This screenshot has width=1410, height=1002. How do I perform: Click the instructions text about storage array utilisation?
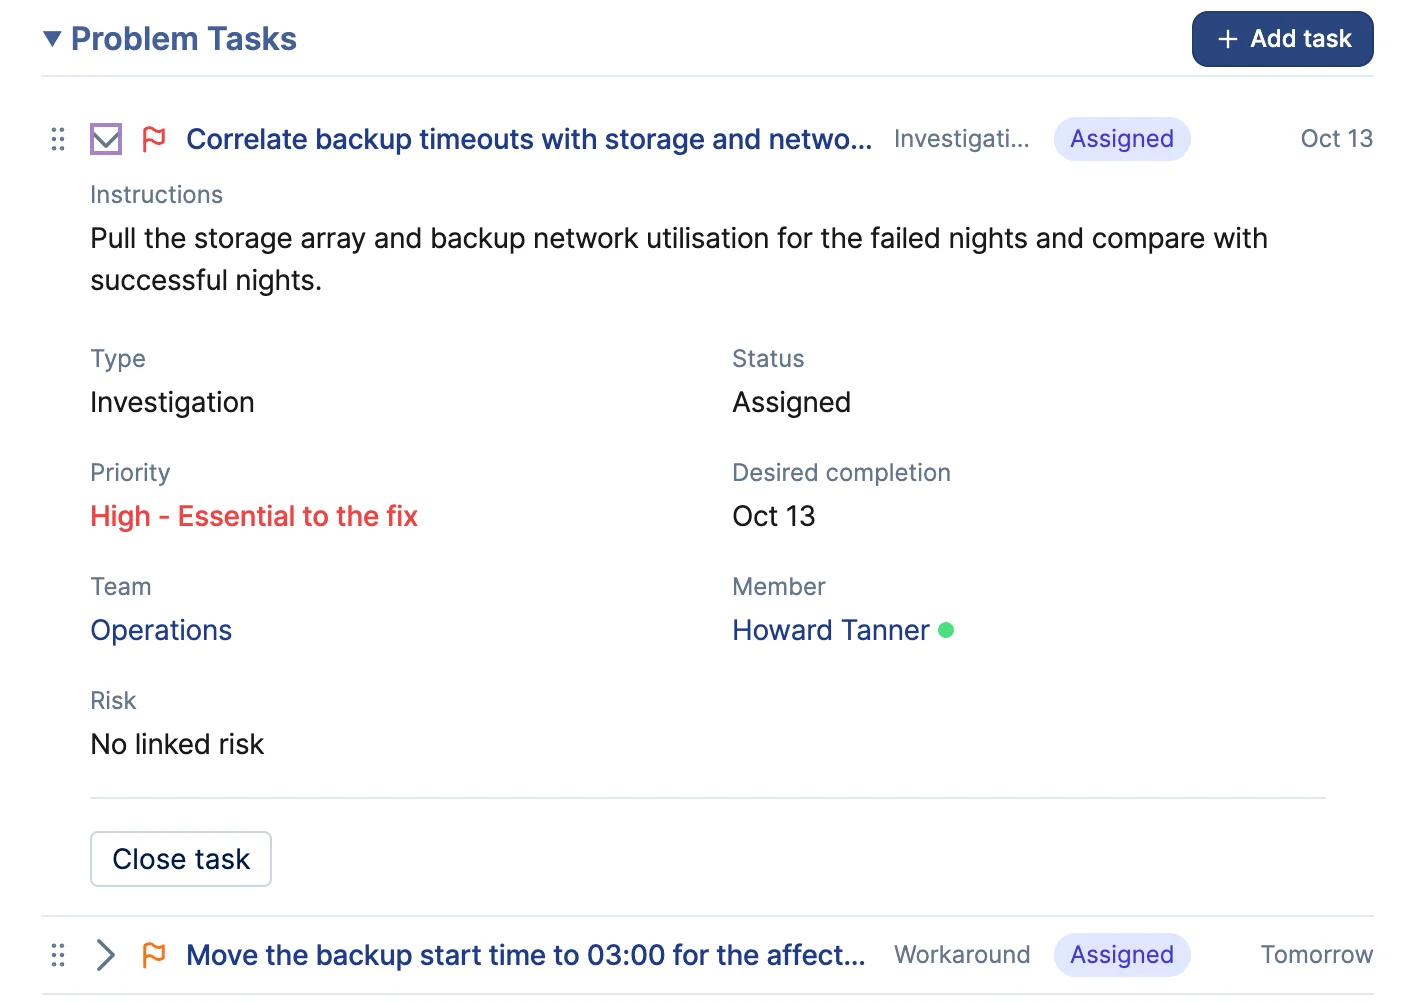[x=679, y=259]
